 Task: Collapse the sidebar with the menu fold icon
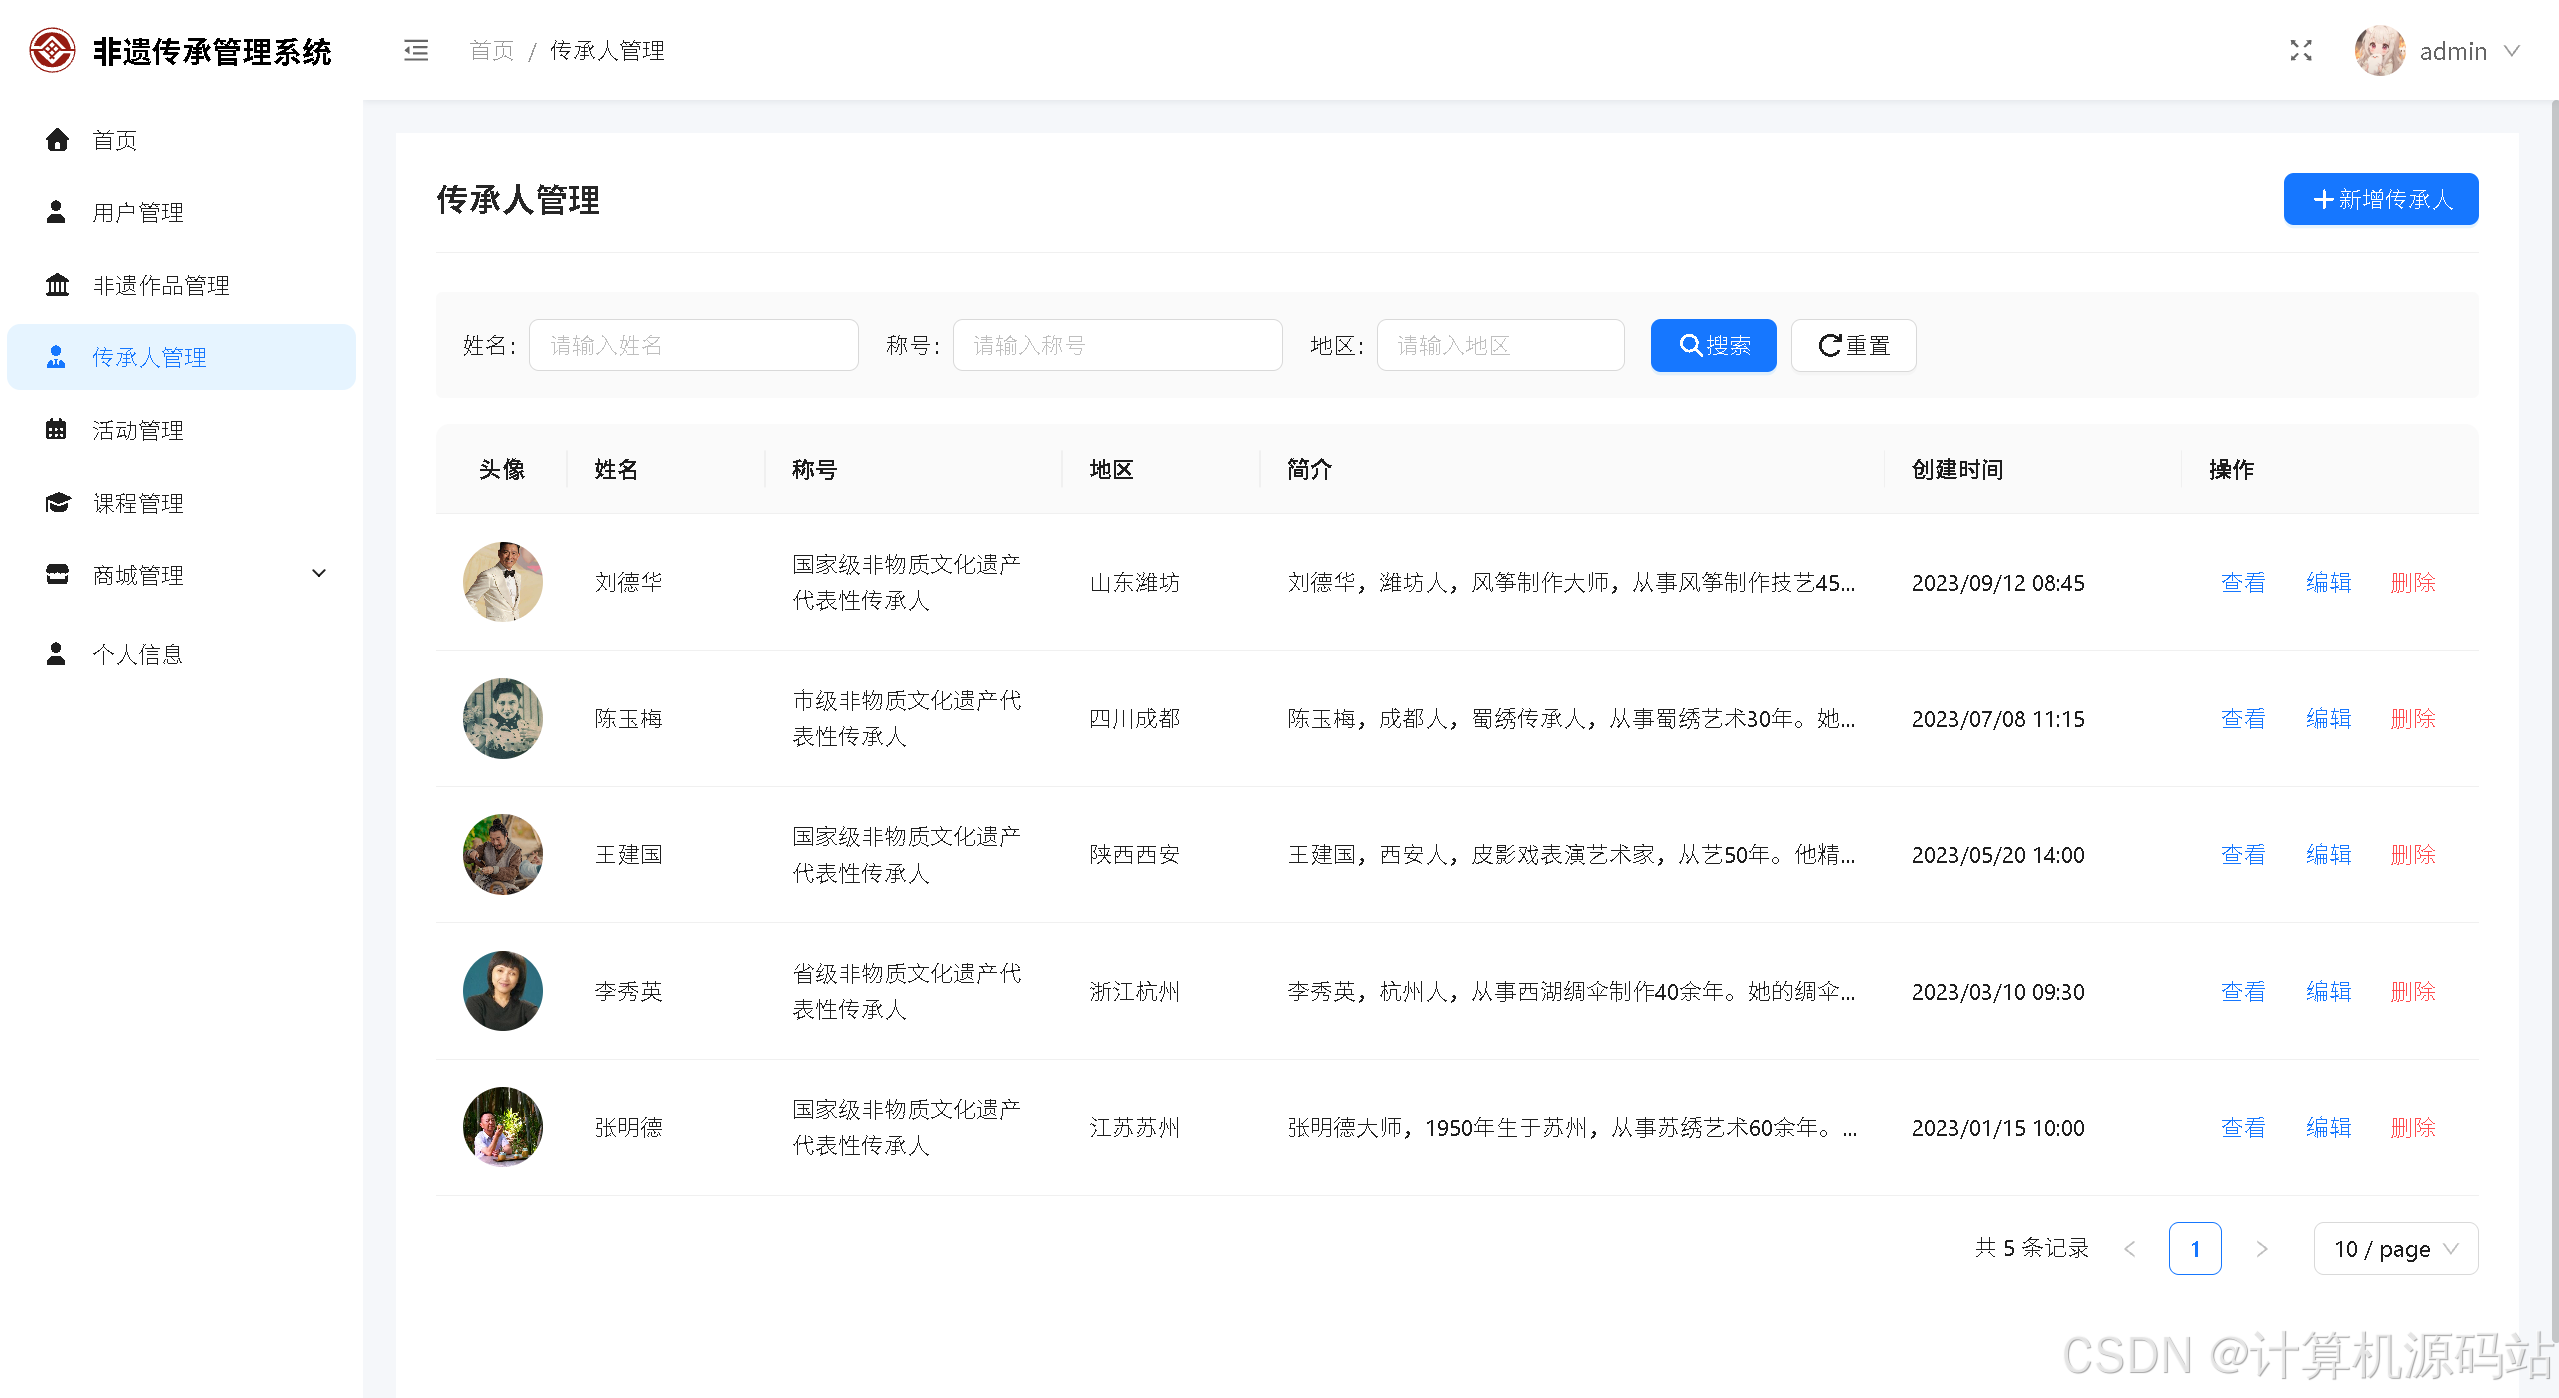tap(416, 50)
